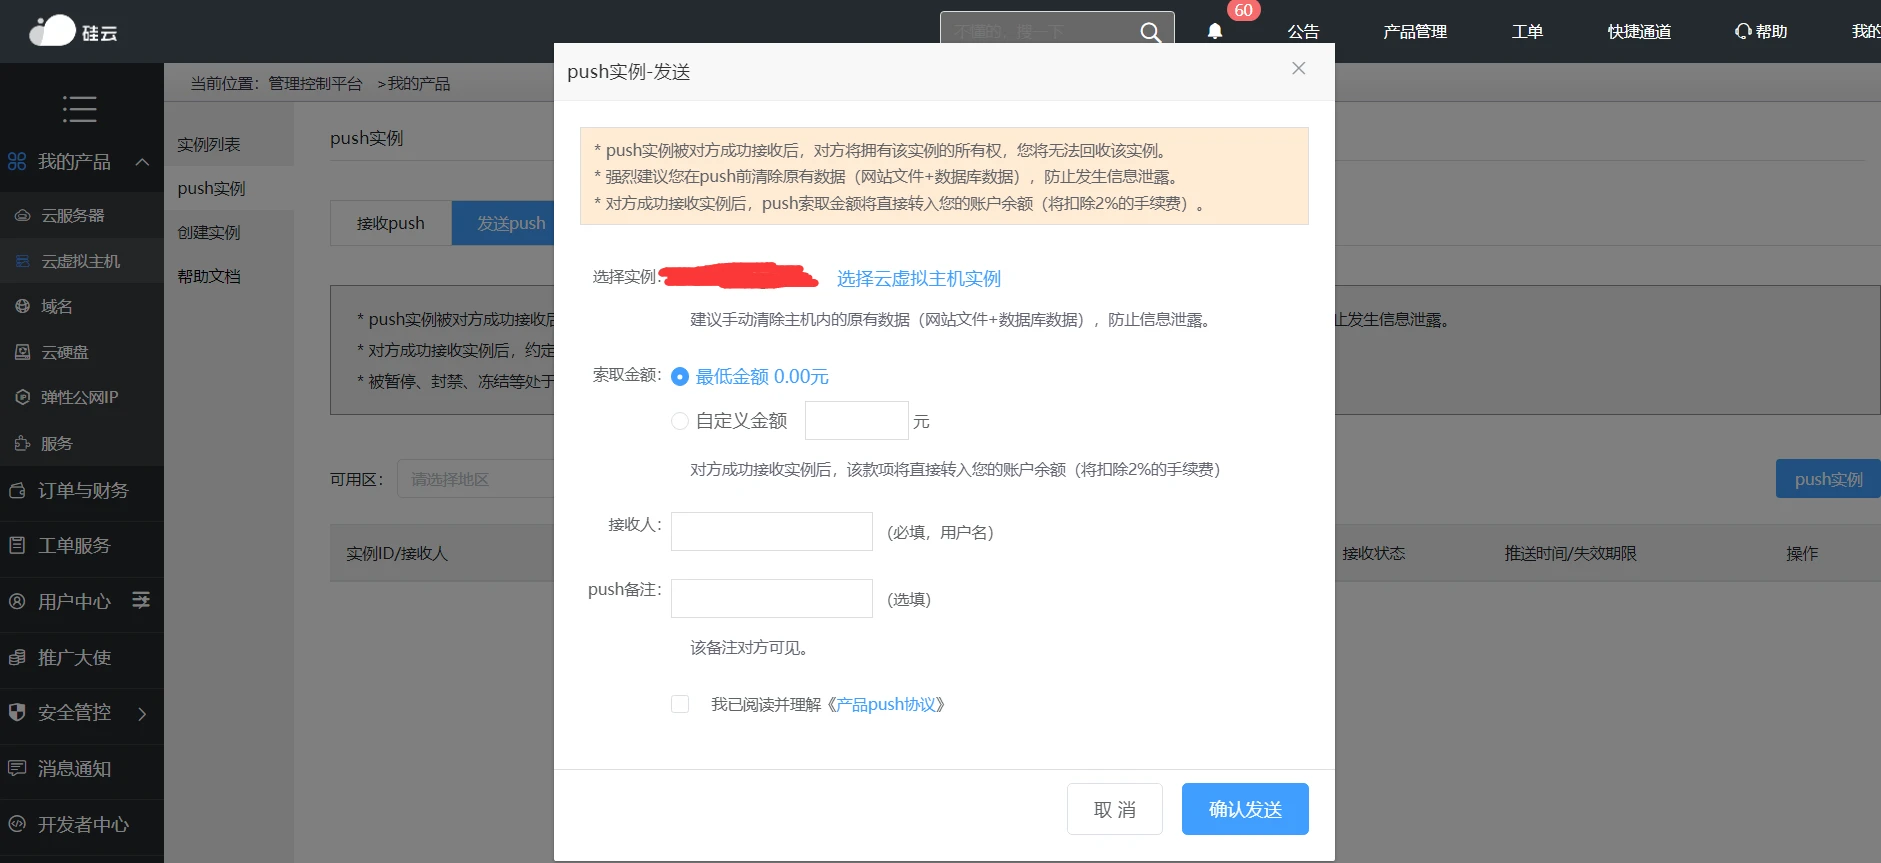The width and height of the screenshot is (1881, 863).
Task: Open notifications bell icon
Action: (1214, 31)
